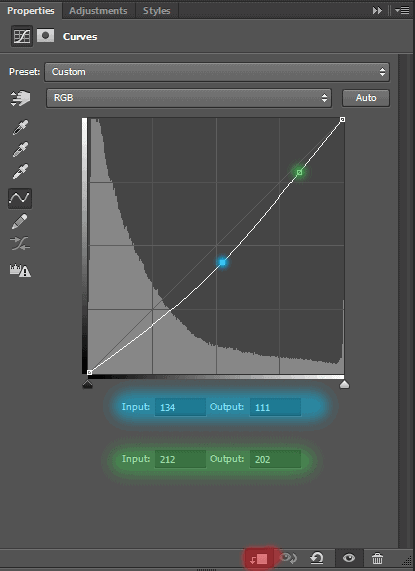Select the pencil draw curve tool

click(x=20, y=221)
